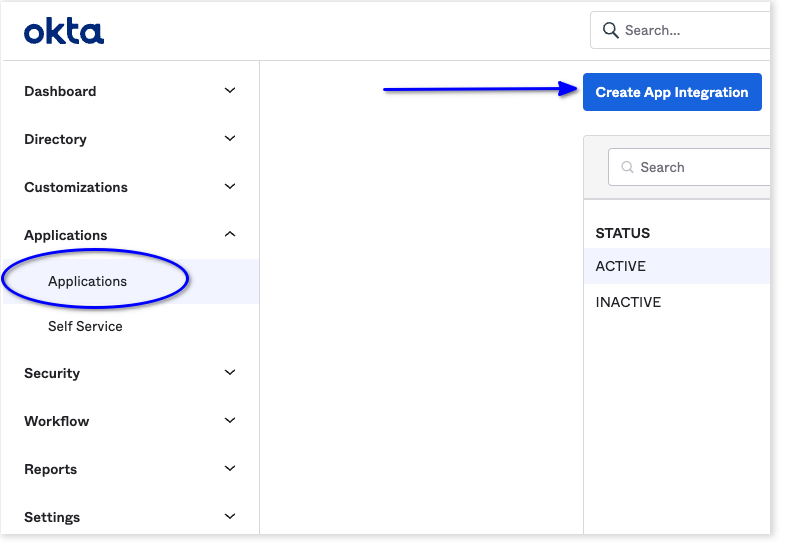Expand the Directory menu chevron
The height and width of the screenshot is (548, 785).
230,139
